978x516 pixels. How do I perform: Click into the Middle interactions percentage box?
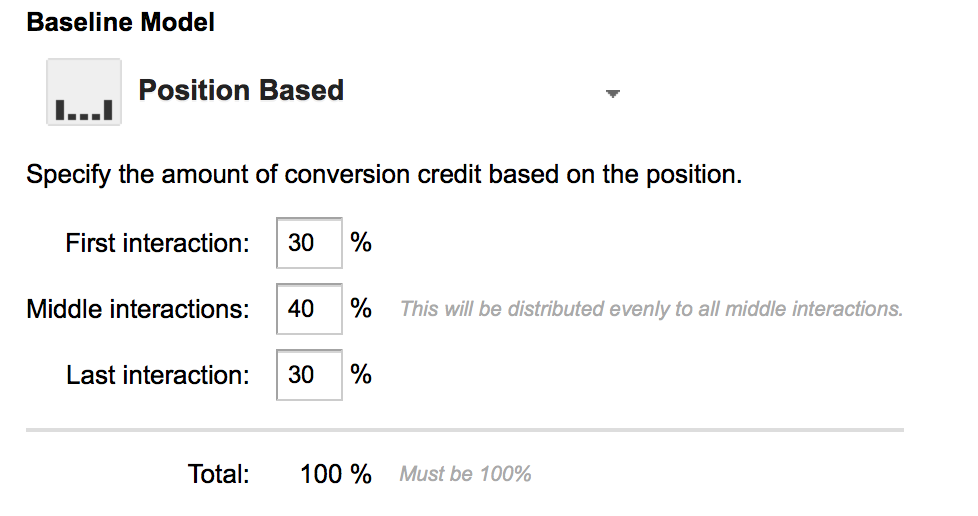tap(309, 309)
